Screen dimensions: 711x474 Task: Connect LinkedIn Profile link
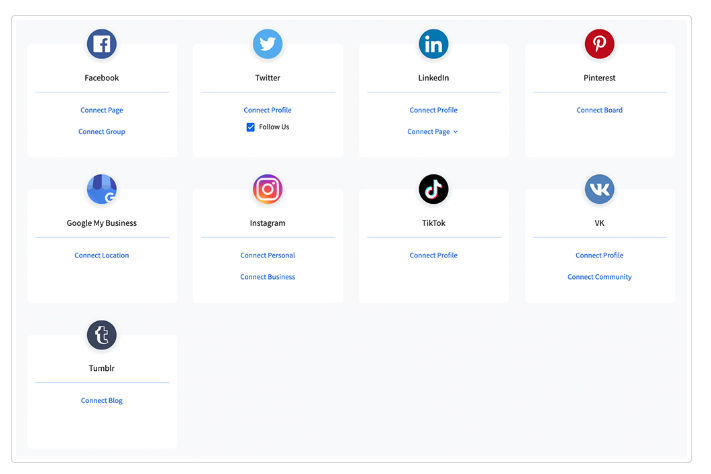[433, 110]
